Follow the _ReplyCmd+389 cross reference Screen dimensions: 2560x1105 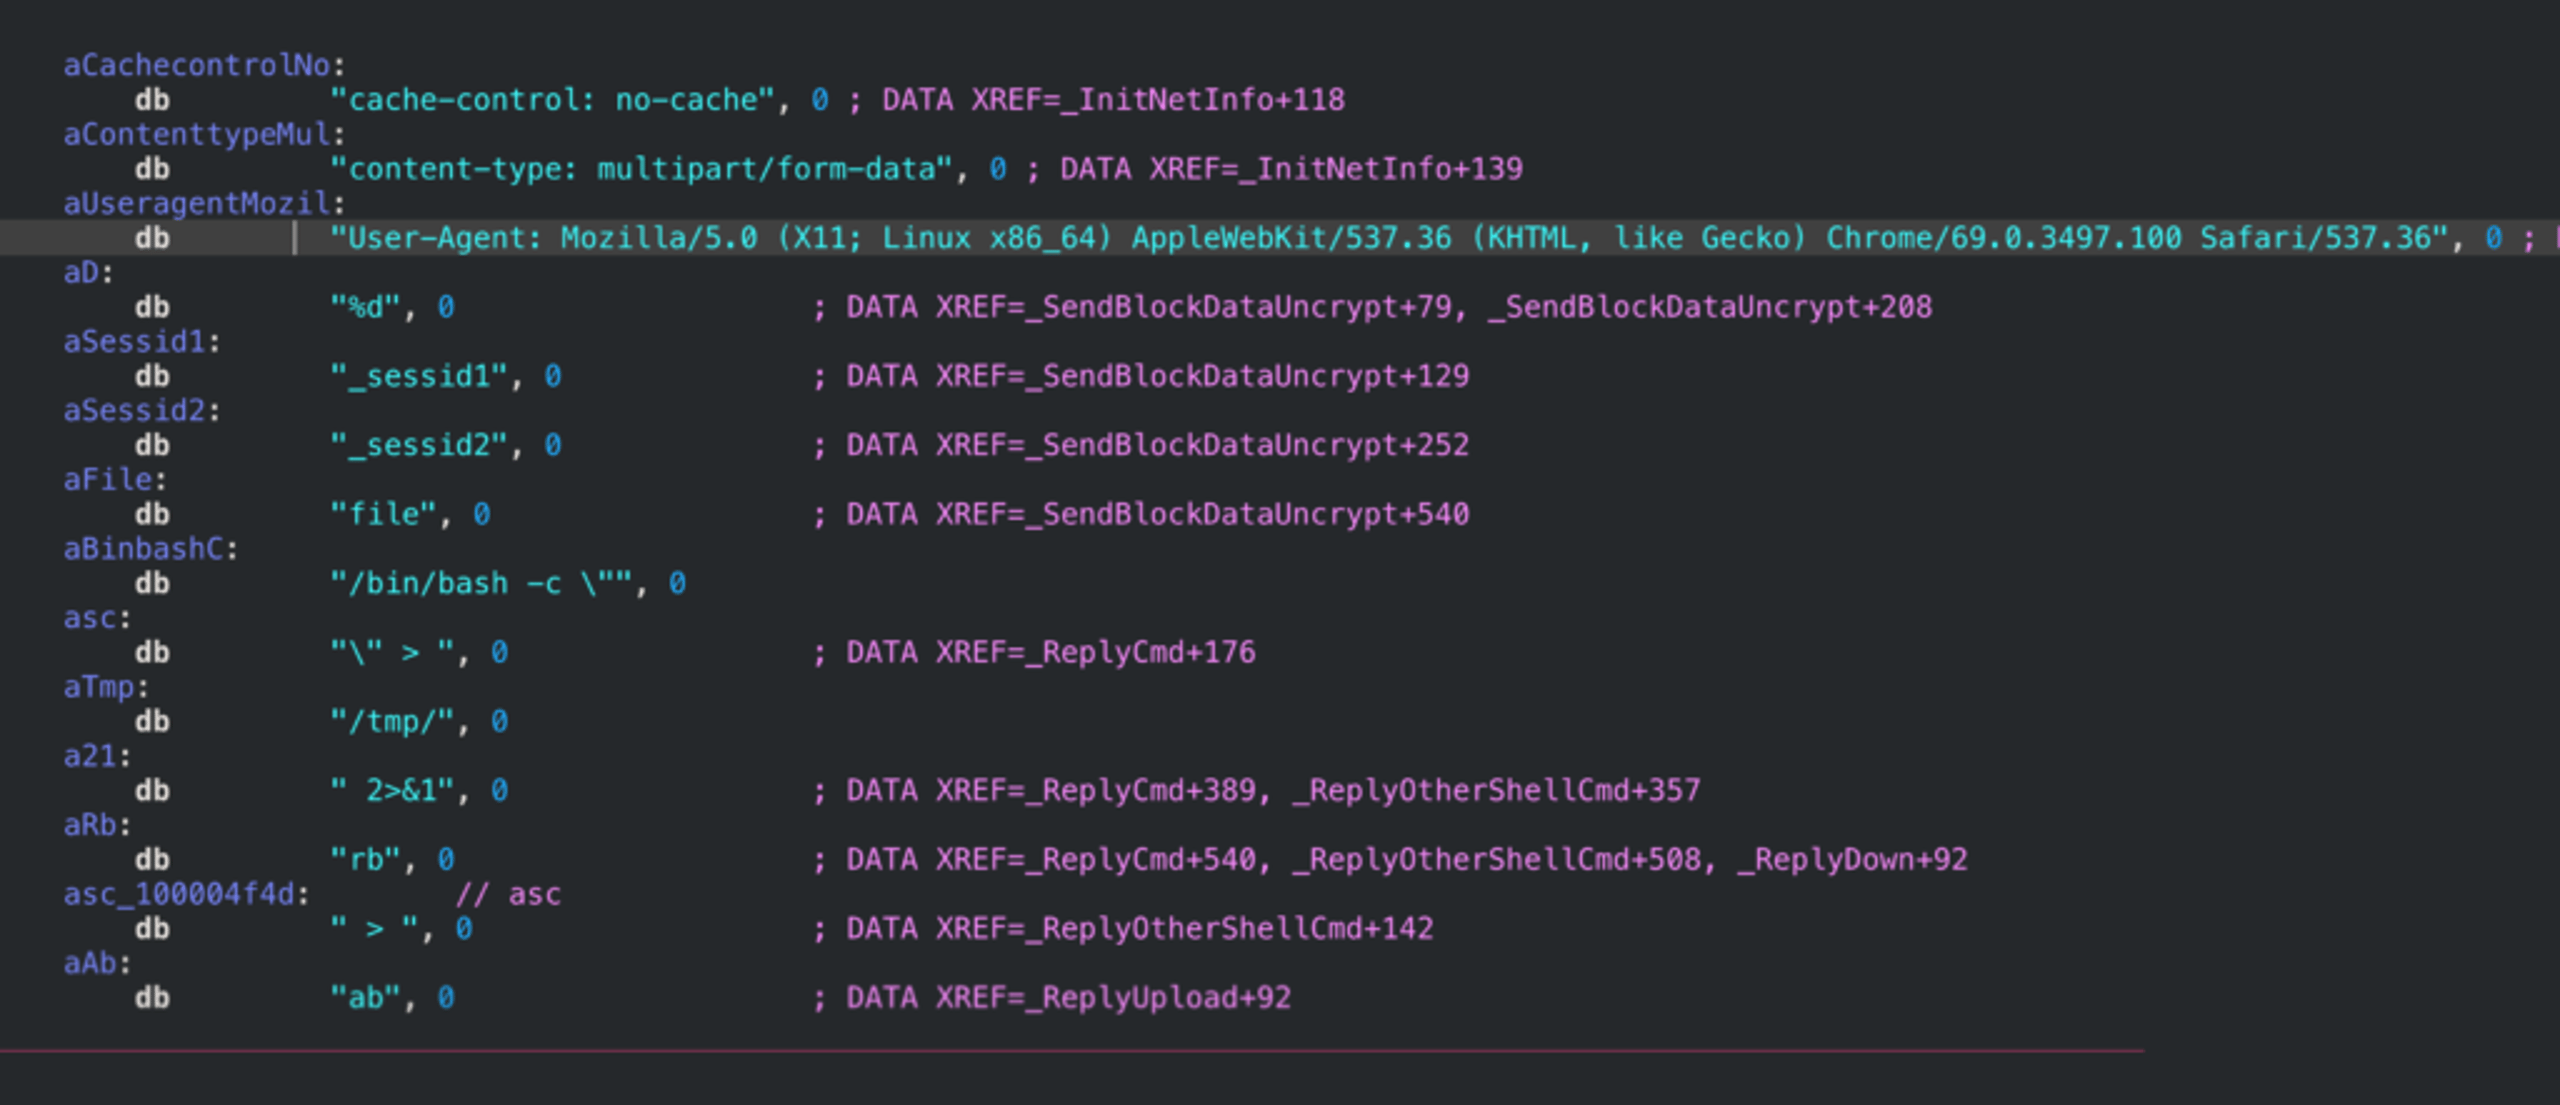(1140, 790)
